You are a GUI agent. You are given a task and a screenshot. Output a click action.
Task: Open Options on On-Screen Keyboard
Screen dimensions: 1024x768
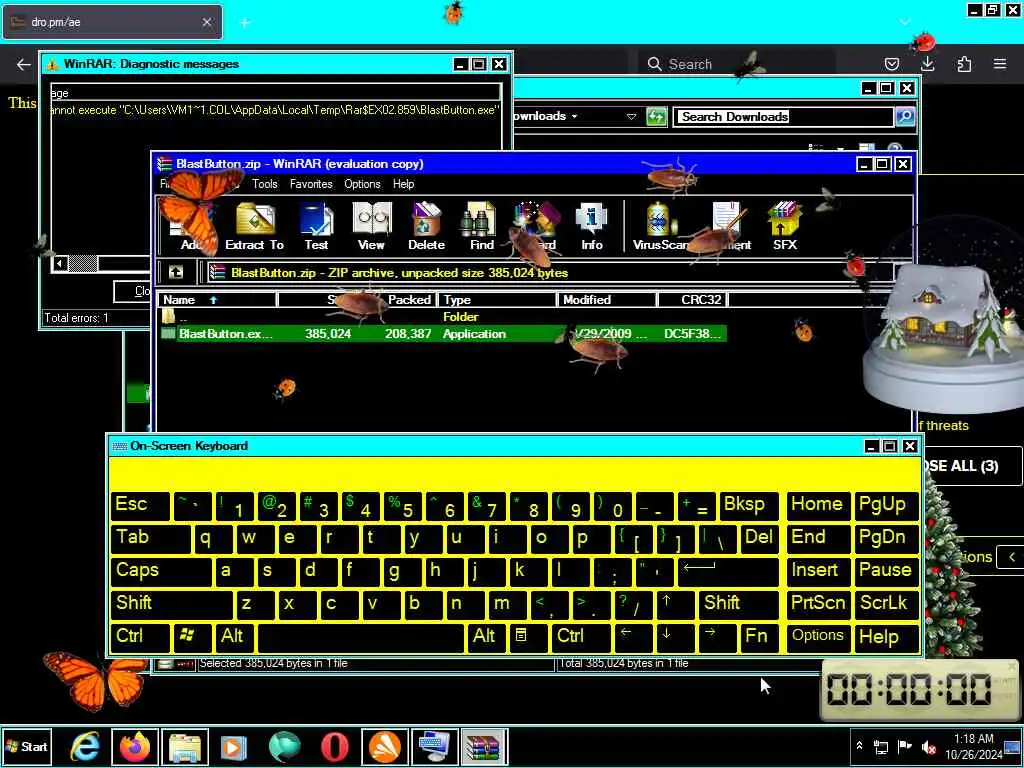pyautogui.click(x=818, y=637)
